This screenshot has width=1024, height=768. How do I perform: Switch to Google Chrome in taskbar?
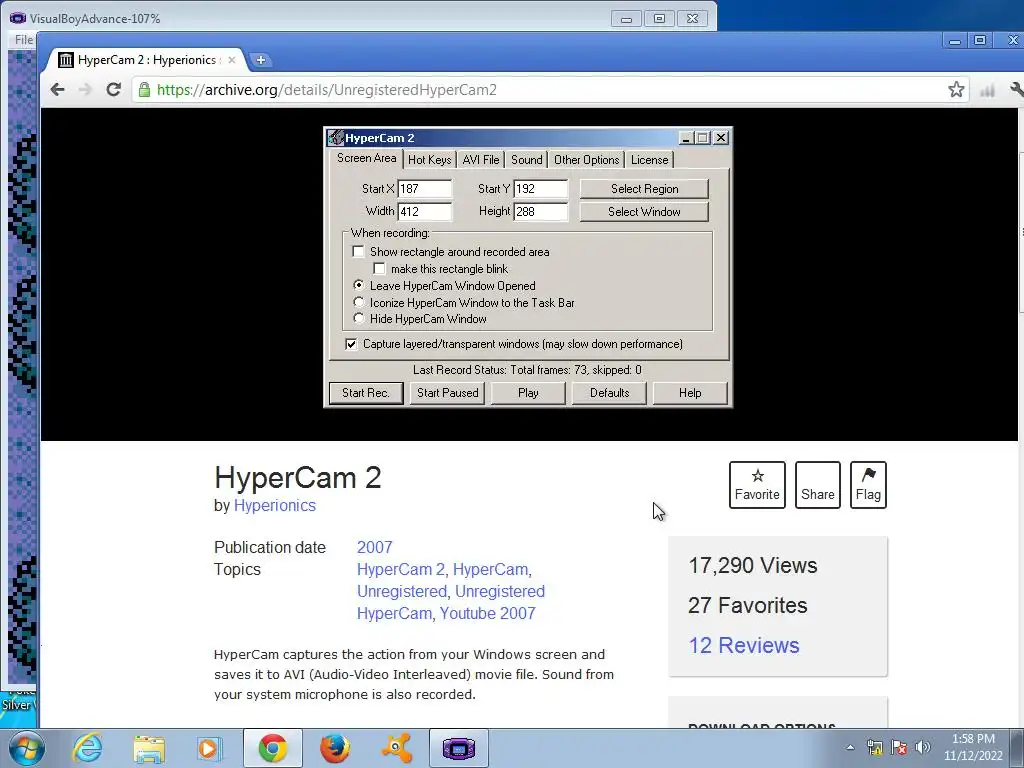pos(272,748)
